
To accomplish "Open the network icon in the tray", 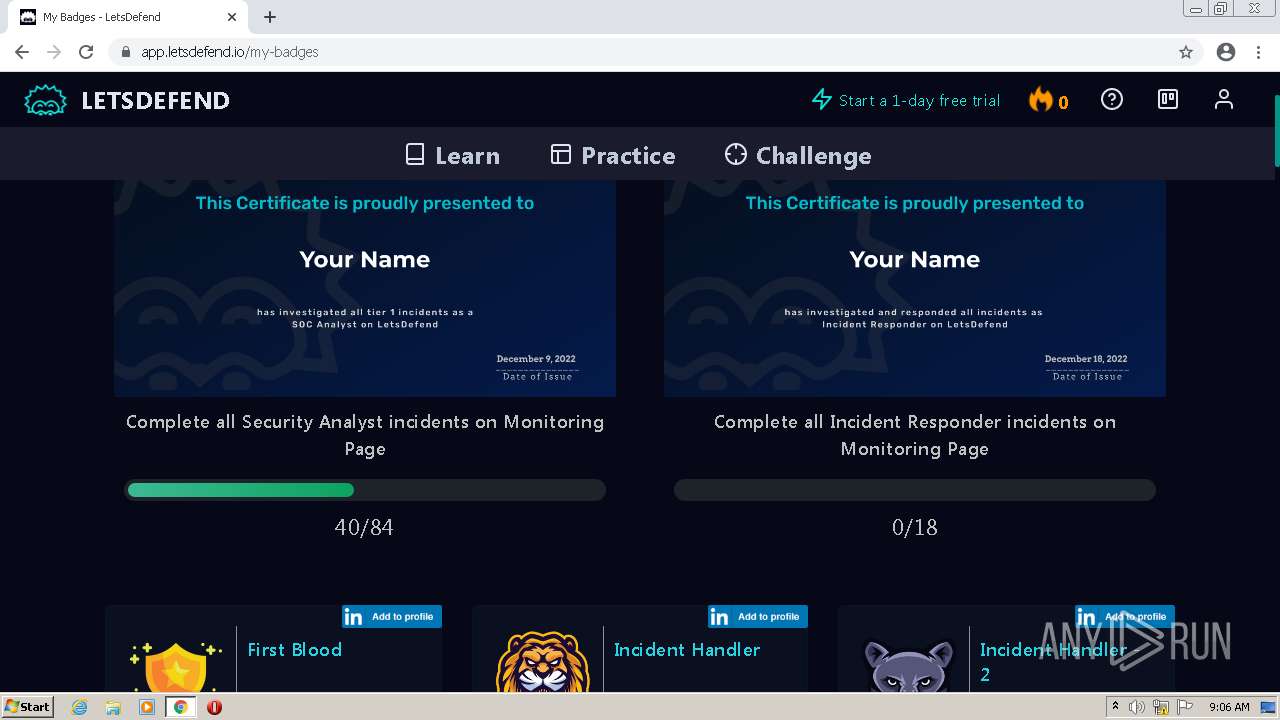I will pyautogui.click(x=1162, y=707).
